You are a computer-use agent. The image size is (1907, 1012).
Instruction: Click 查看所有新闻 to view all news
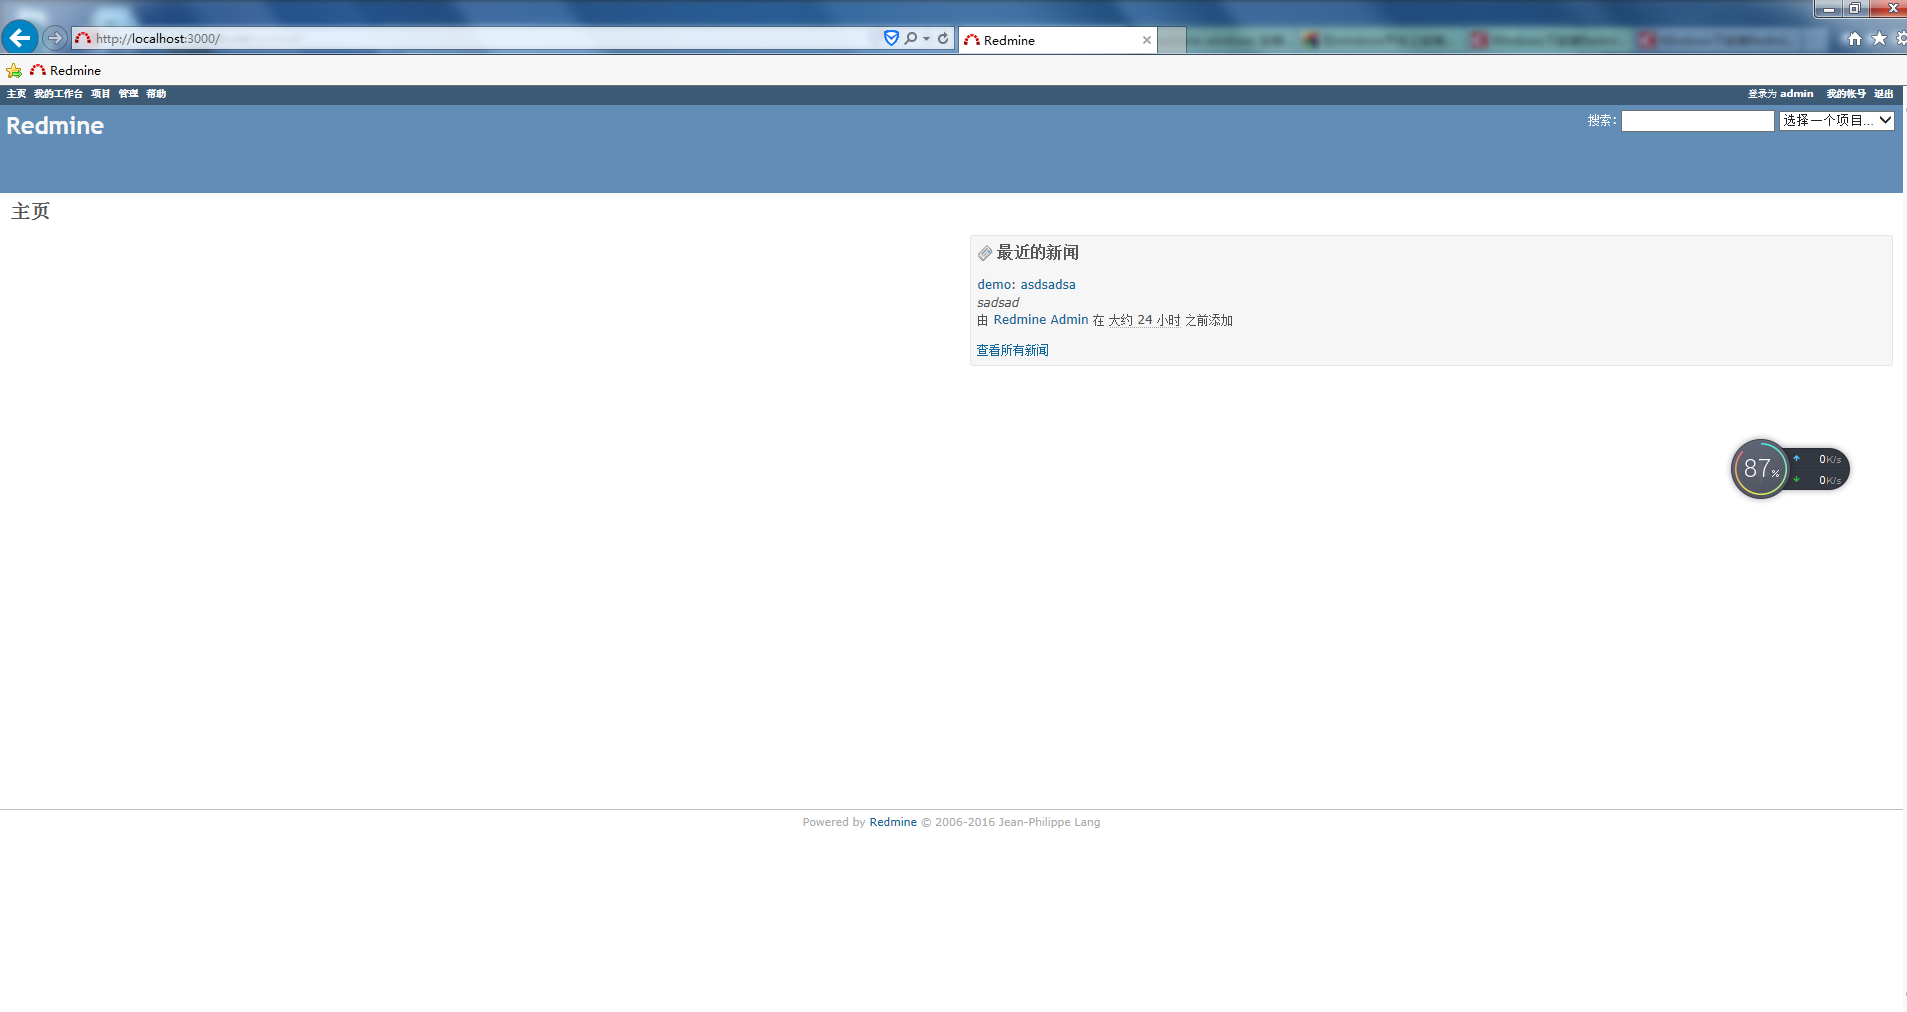[1013, 350]
